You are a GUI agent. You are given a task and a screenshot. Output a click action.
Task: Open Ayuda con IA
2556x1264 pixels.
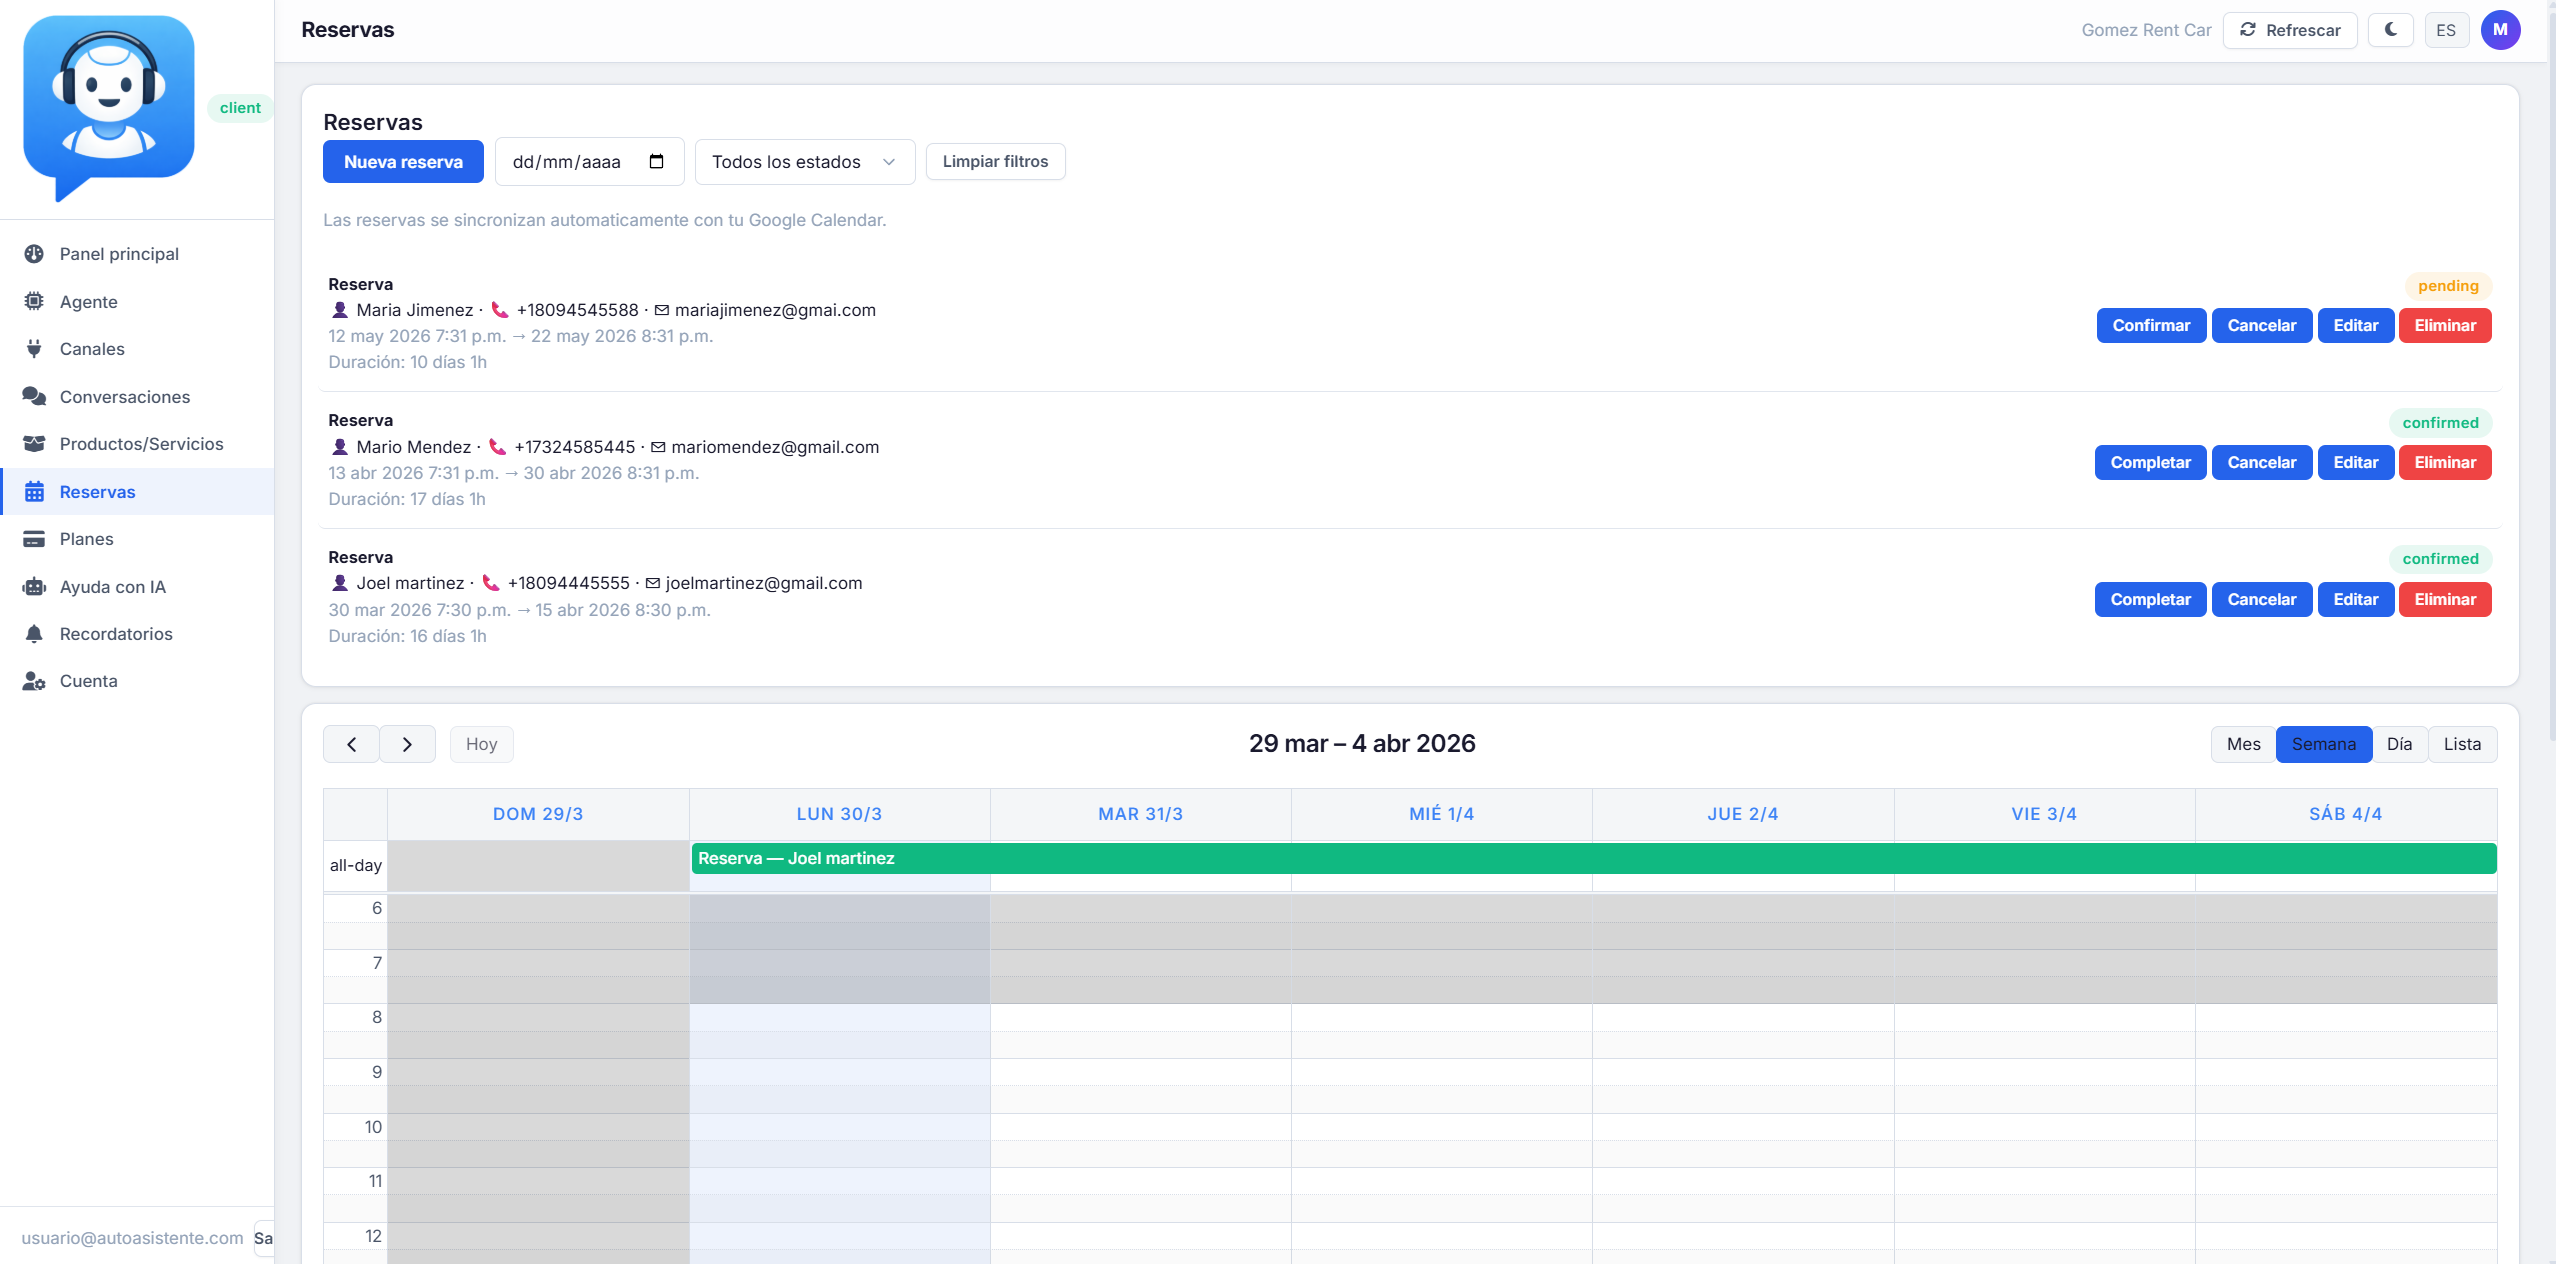point(111,586)
